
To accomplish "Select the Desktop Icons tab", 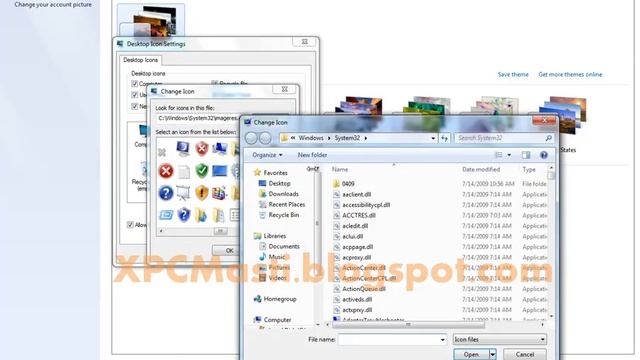I will pos(140,60).
